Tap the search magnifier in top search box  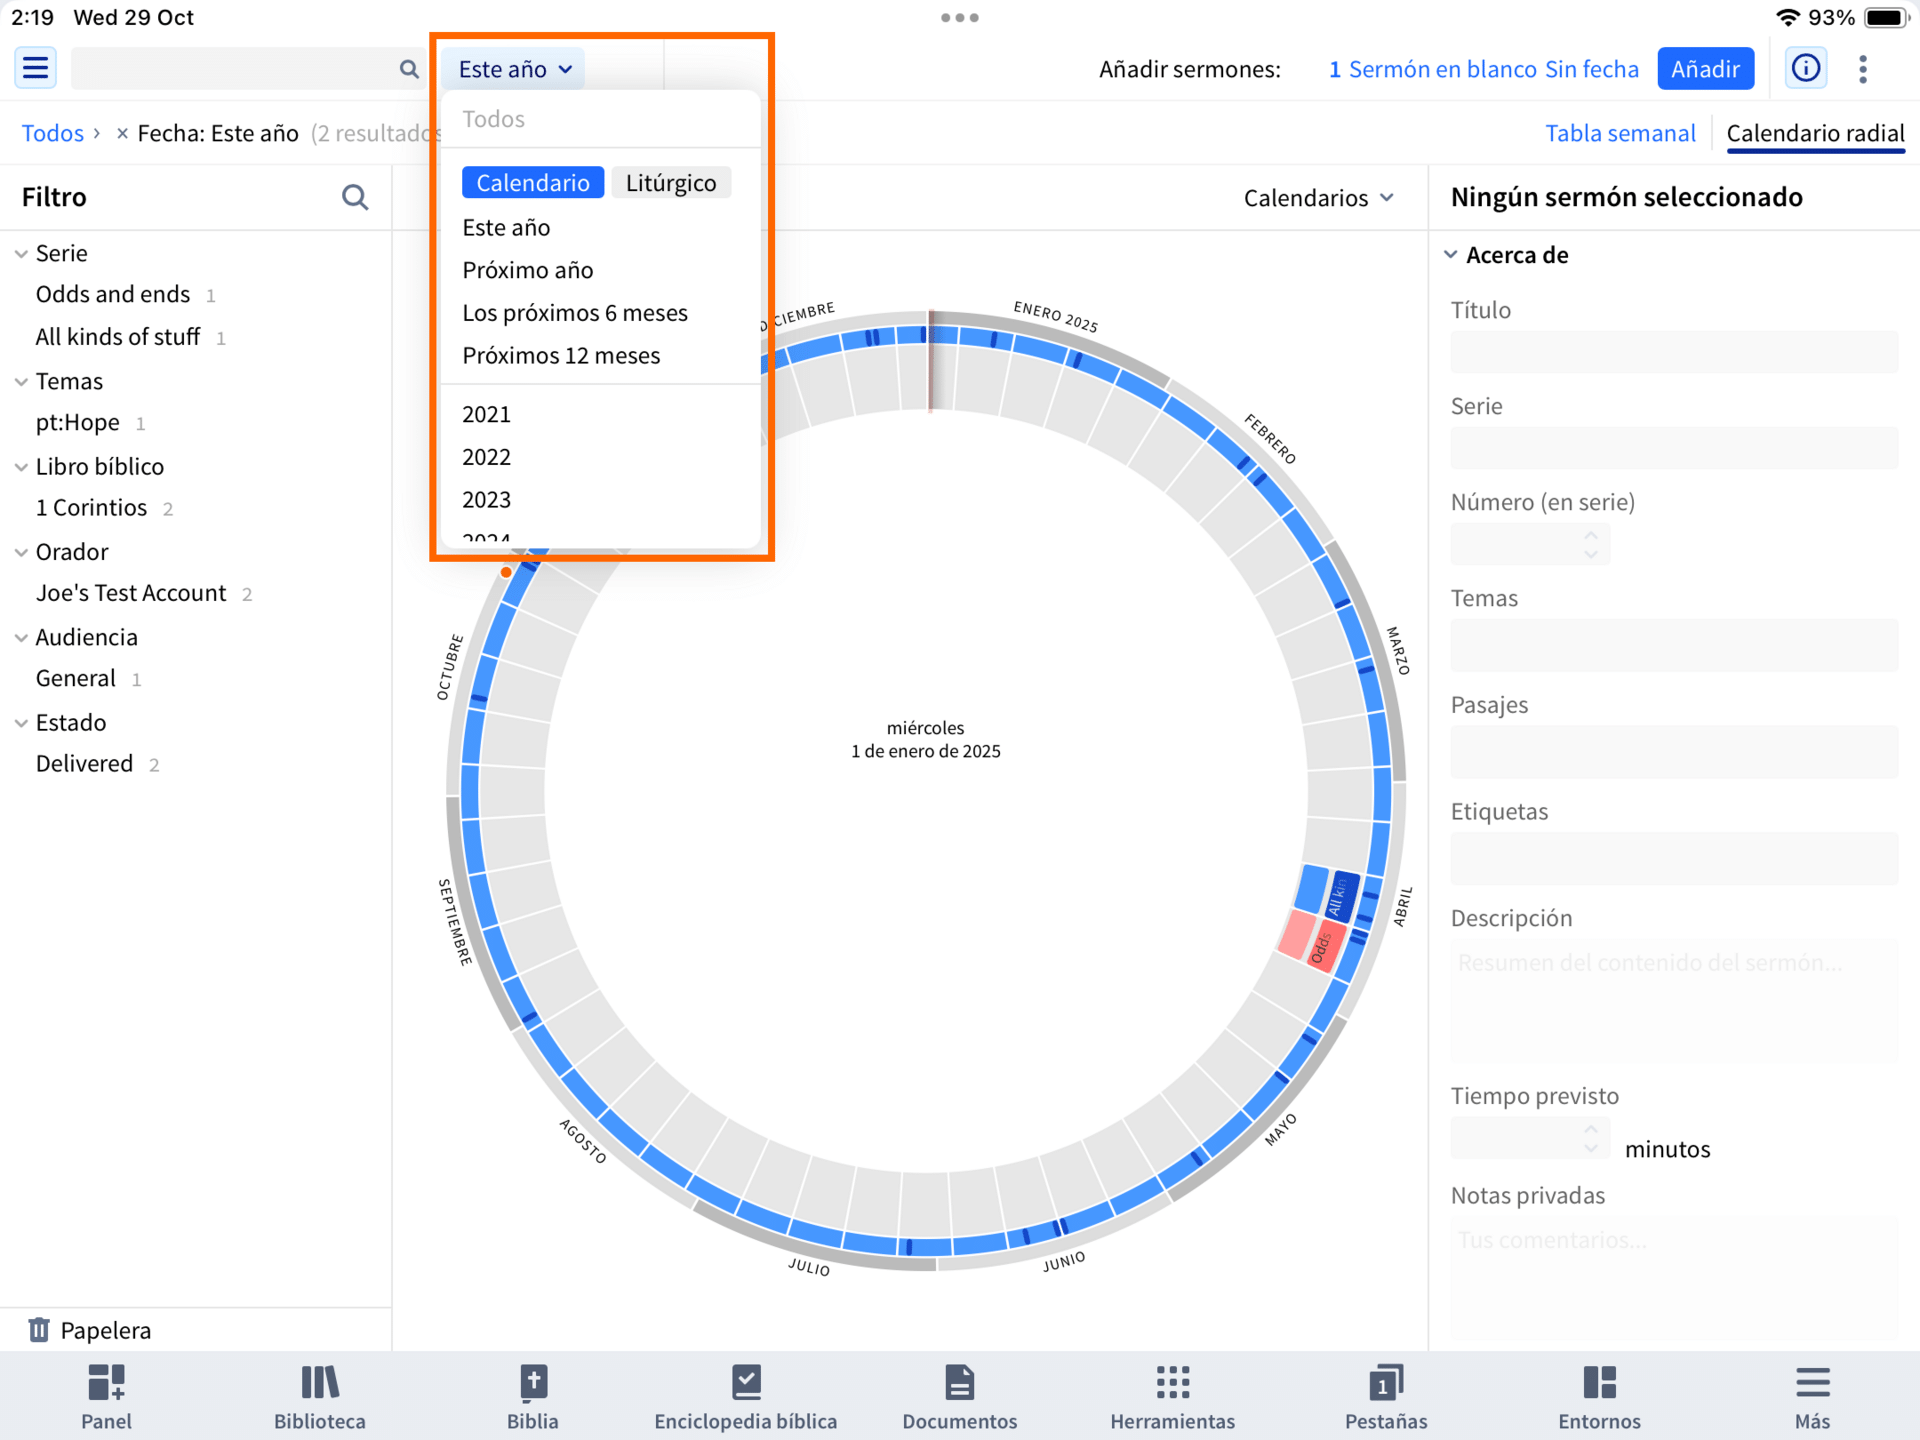[x=408, y=68]
